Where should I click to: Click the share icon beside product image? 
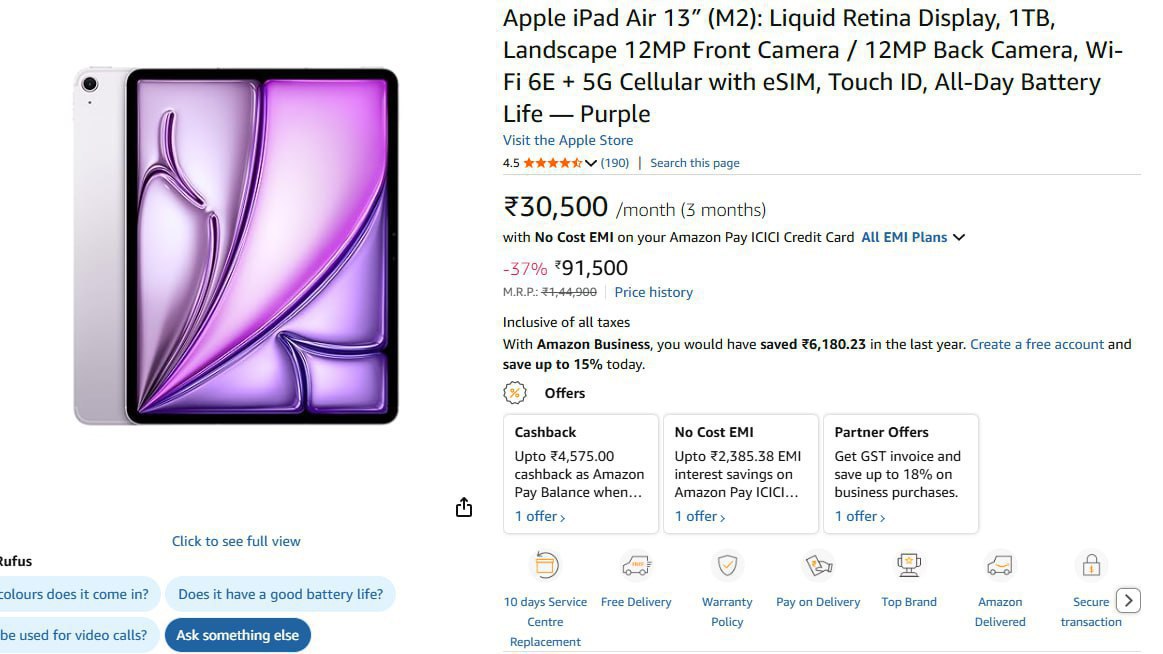point(464,507)
